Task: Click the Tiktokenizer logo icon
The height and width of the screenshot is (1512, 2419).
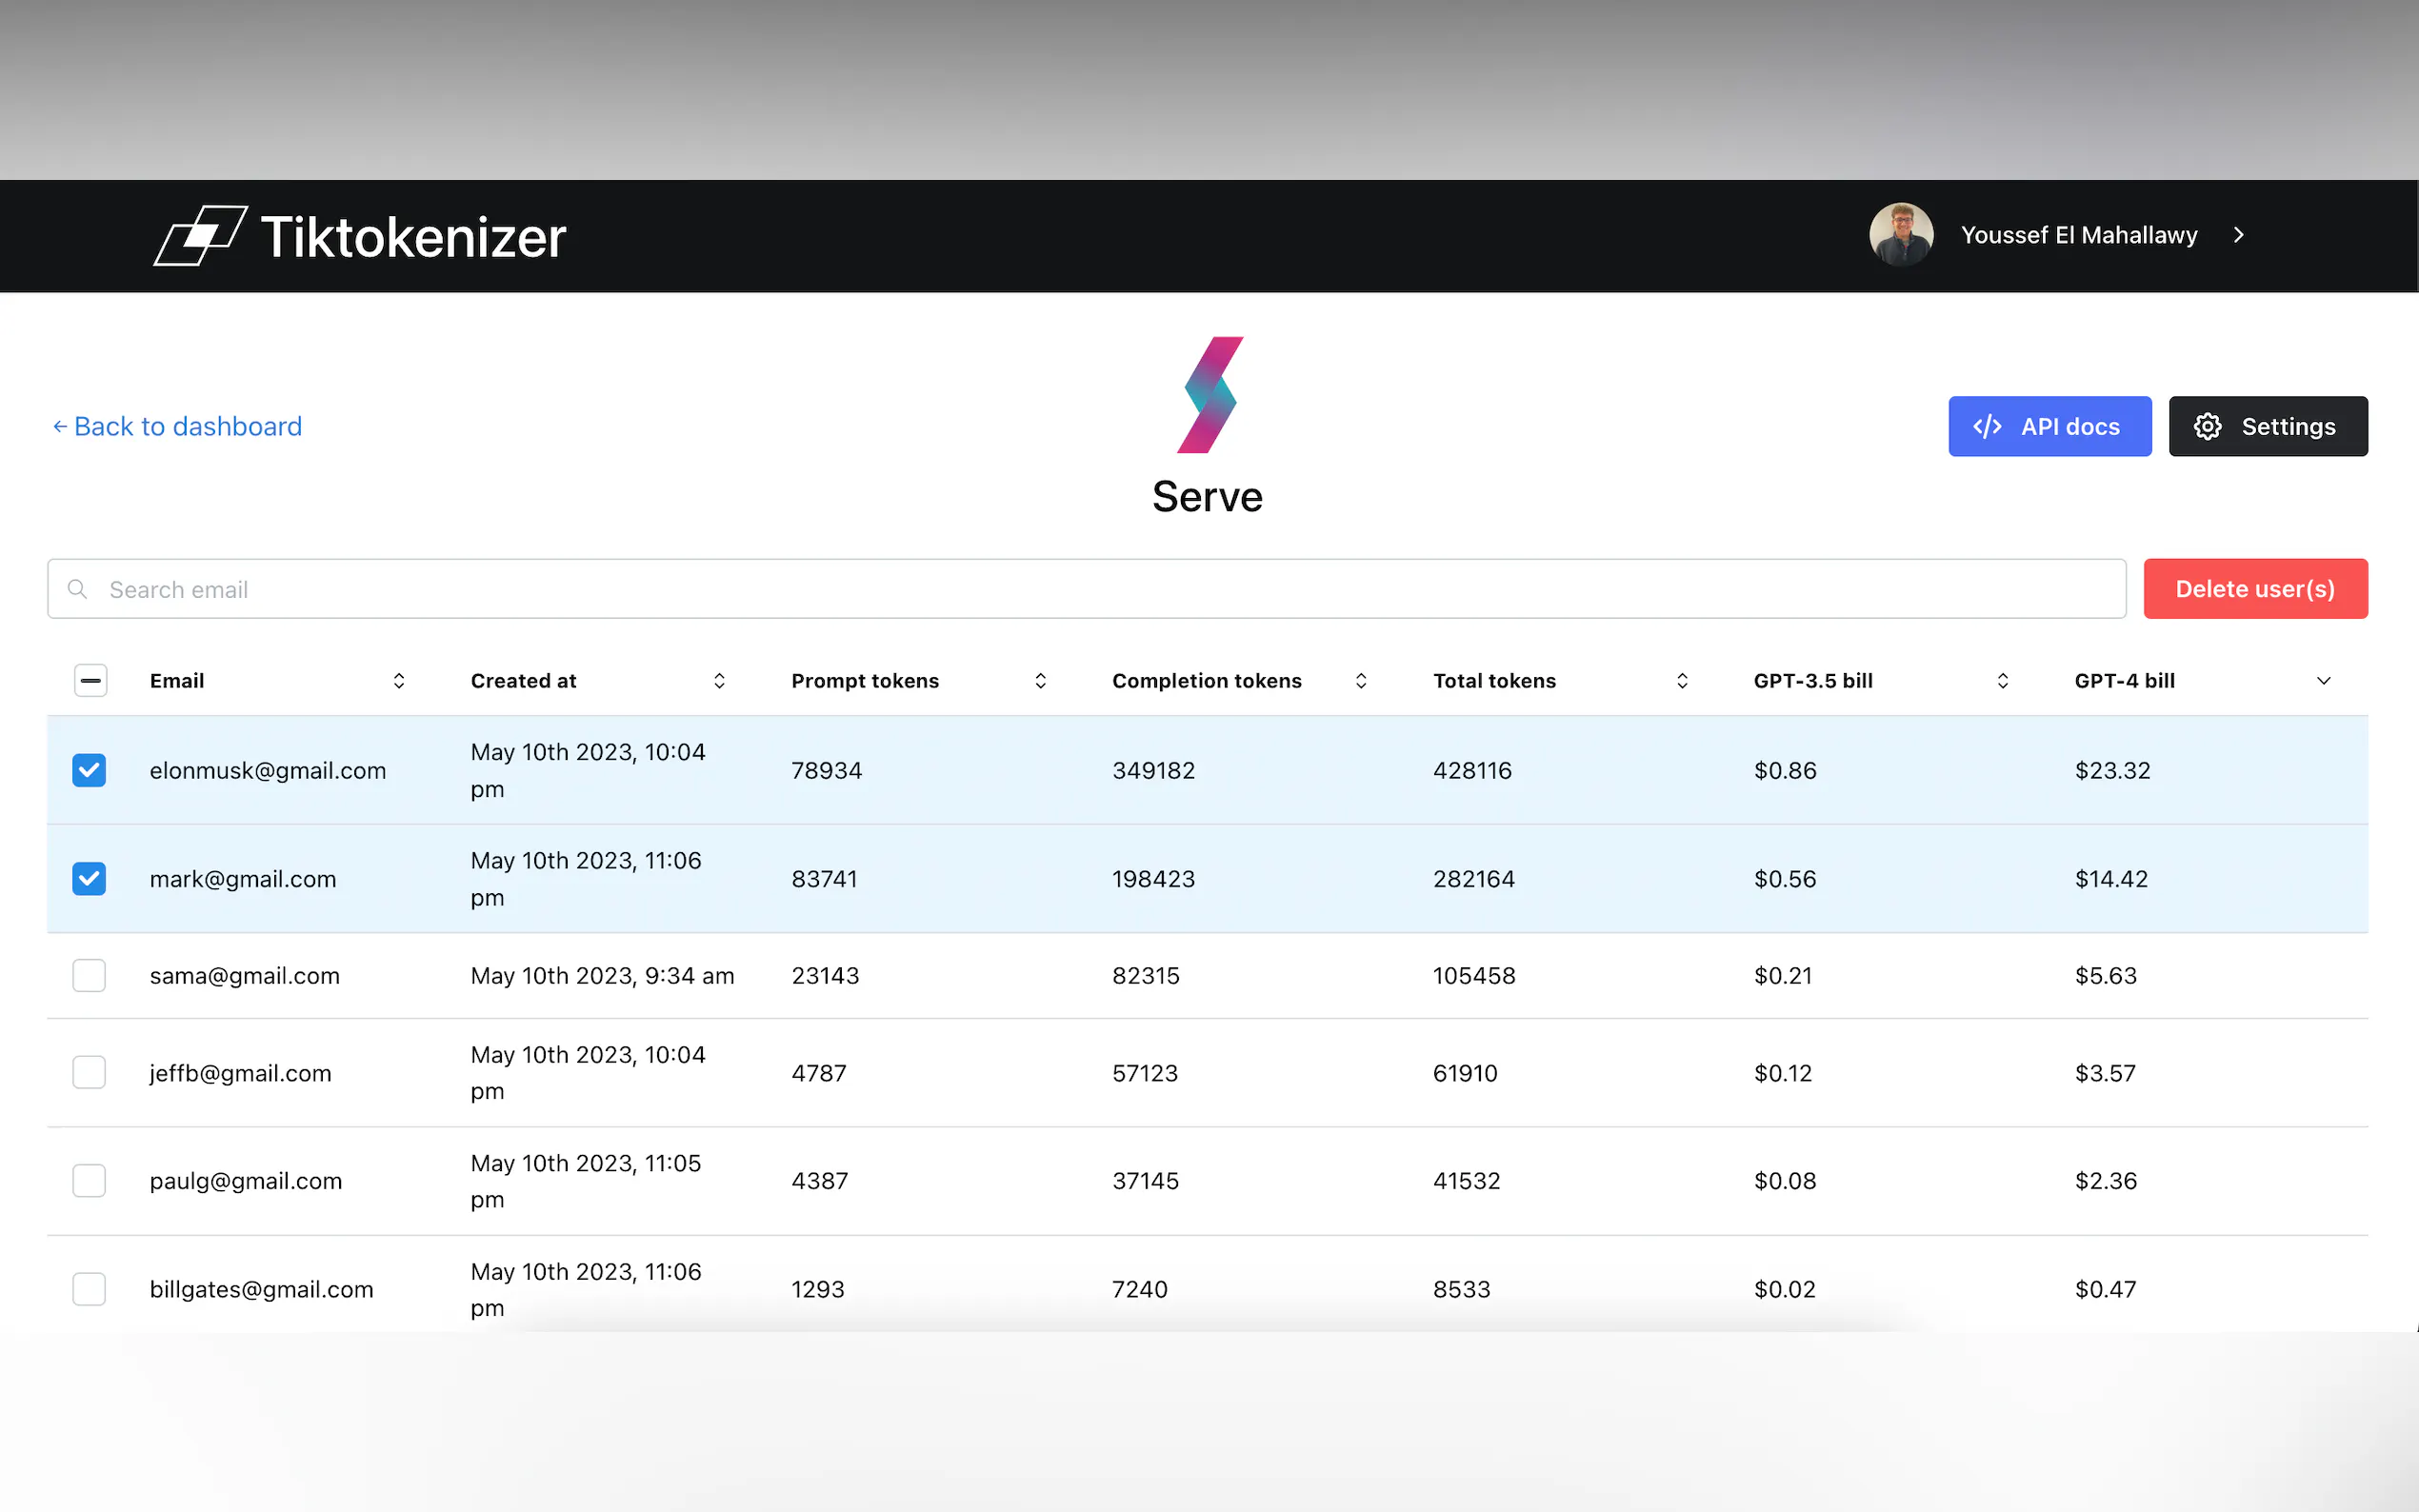Action: 200,236
